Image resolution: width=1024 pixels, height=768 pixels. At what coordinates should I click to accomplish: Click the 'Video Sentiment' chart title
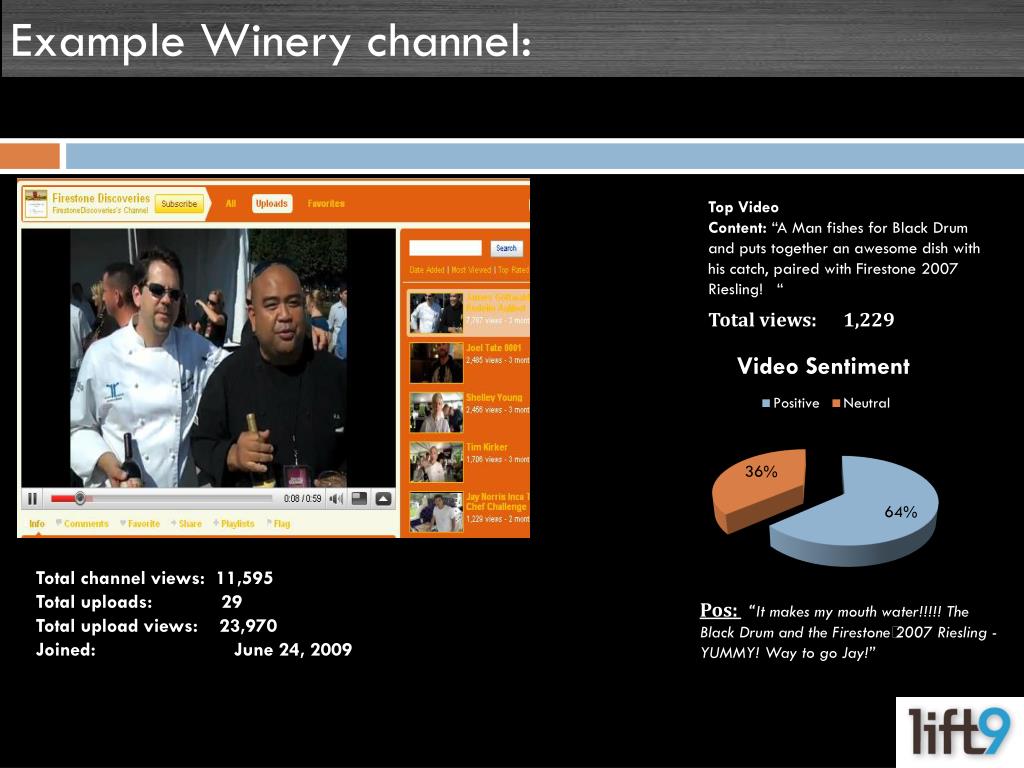coord(823,366)
